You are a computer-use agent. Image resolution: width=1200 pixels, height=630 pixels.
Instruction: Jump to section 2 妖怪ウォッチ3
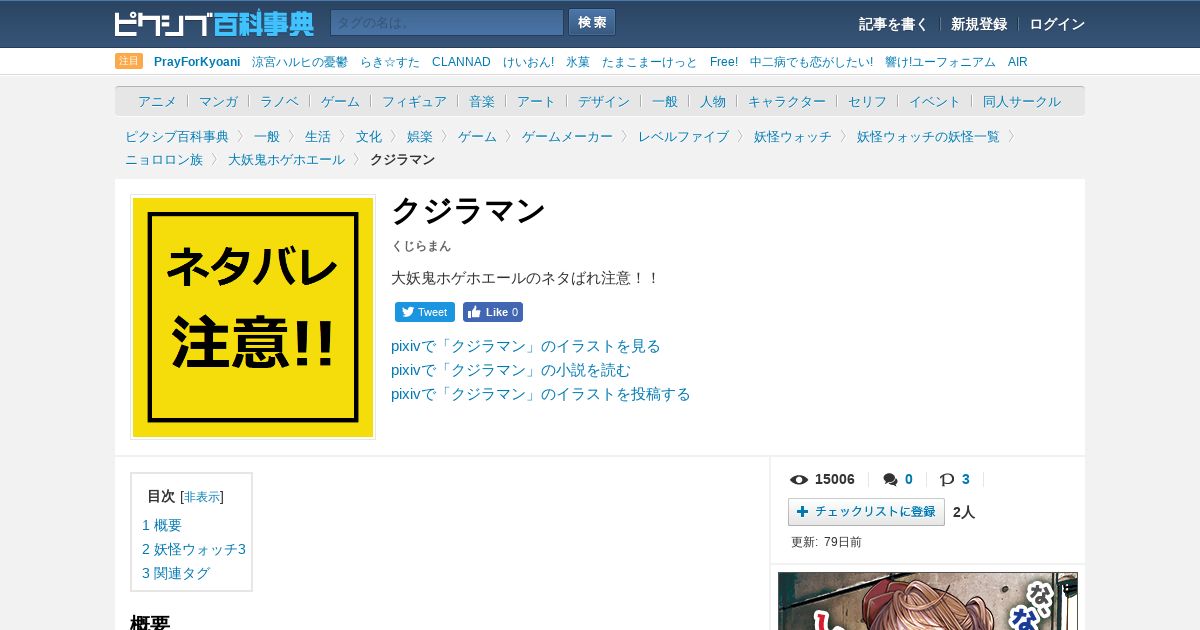194,549
